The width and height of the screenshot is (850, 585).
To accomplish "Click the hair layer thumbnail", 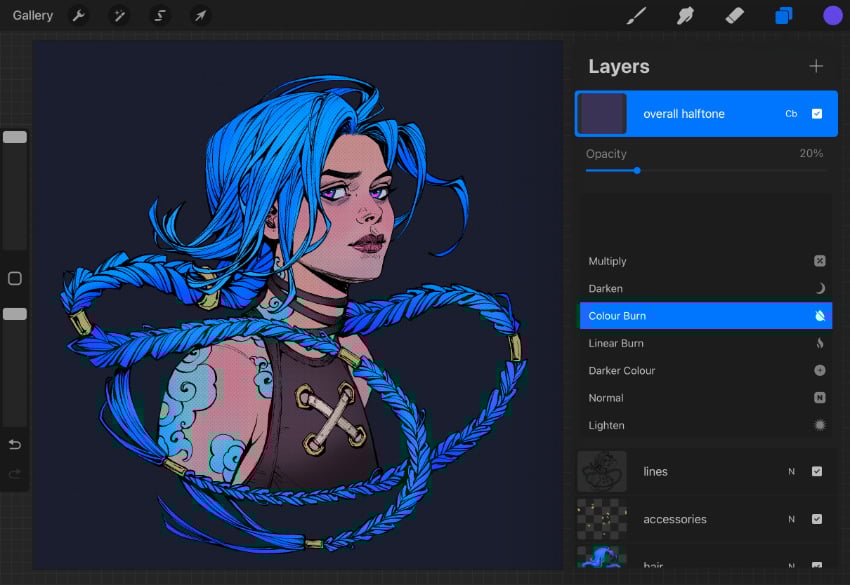I will click(602, 557).
